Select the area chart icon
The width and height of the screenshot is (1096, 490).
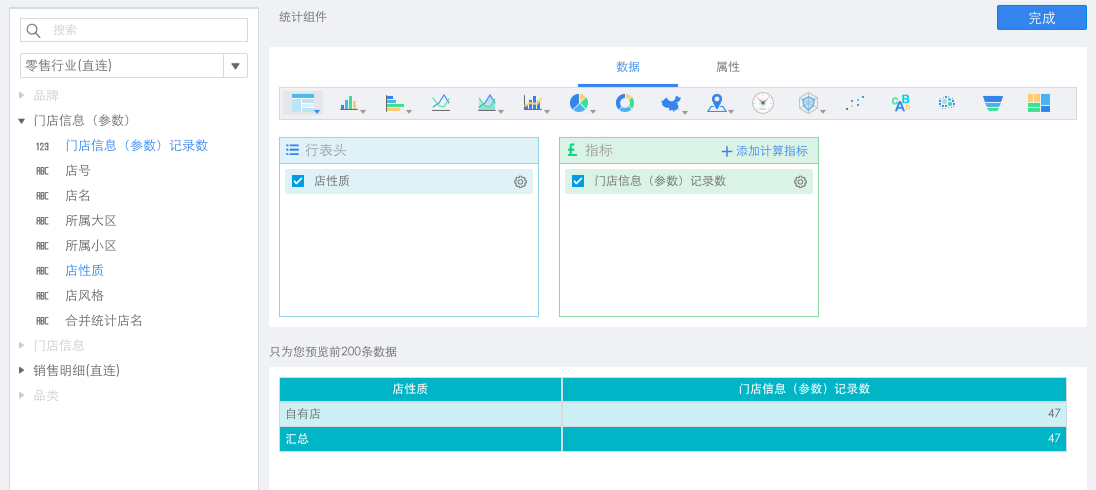click(486, 103)
